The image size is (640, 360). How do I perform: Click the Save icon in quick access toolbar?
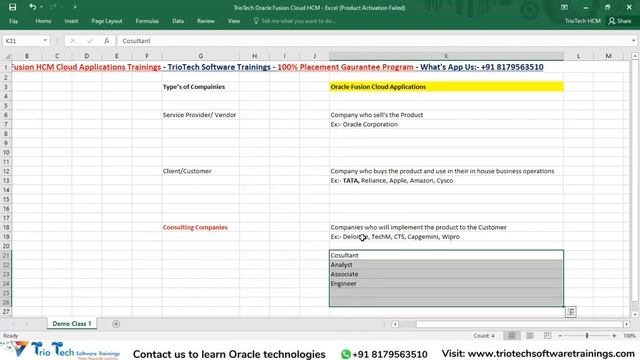coord(13,7)
